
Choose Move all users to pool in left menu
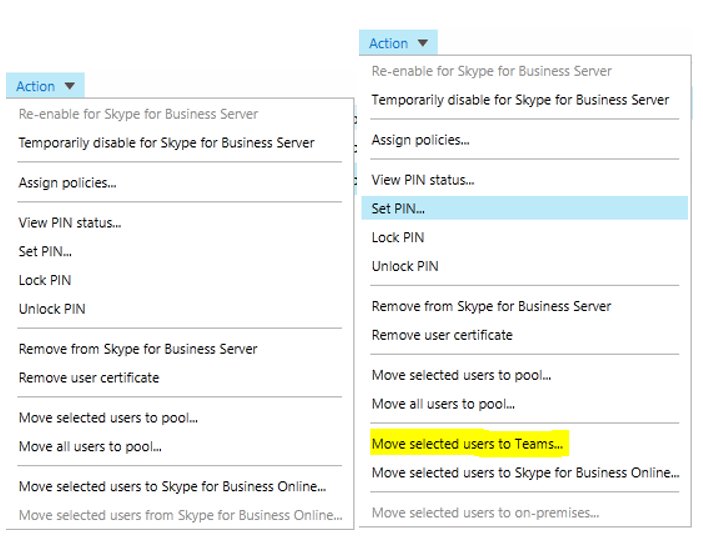point(90,447)
